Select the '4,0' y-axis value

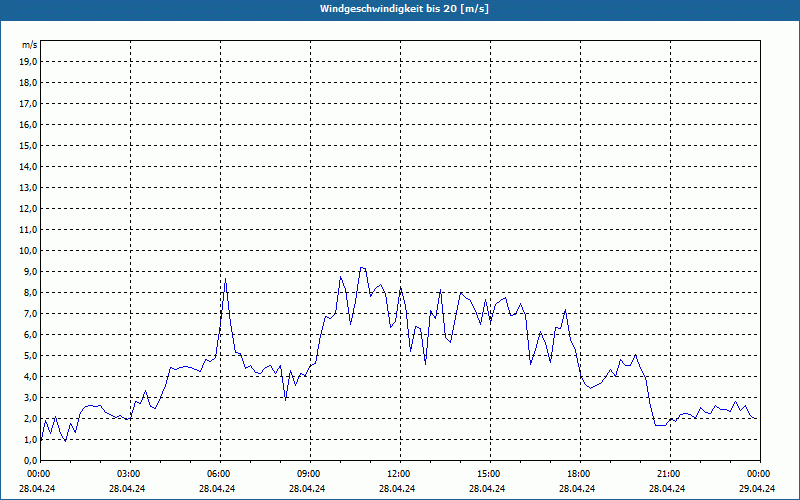coord(31,376)
